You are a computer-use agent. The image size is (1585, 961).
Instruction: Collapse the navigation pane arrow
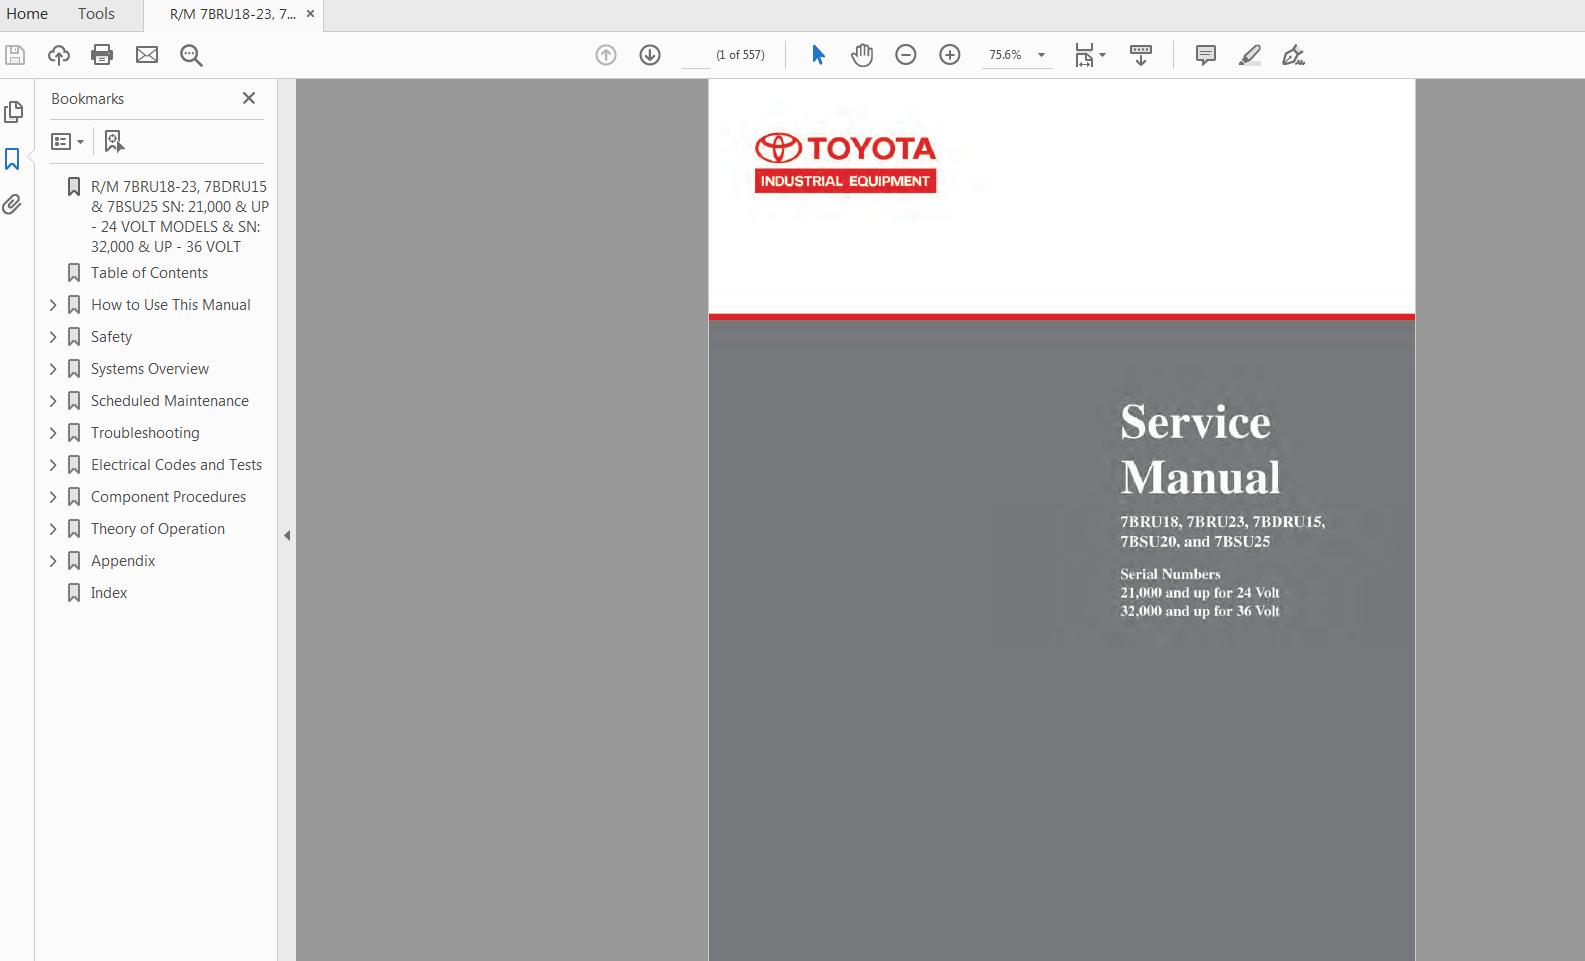[287, 535]
